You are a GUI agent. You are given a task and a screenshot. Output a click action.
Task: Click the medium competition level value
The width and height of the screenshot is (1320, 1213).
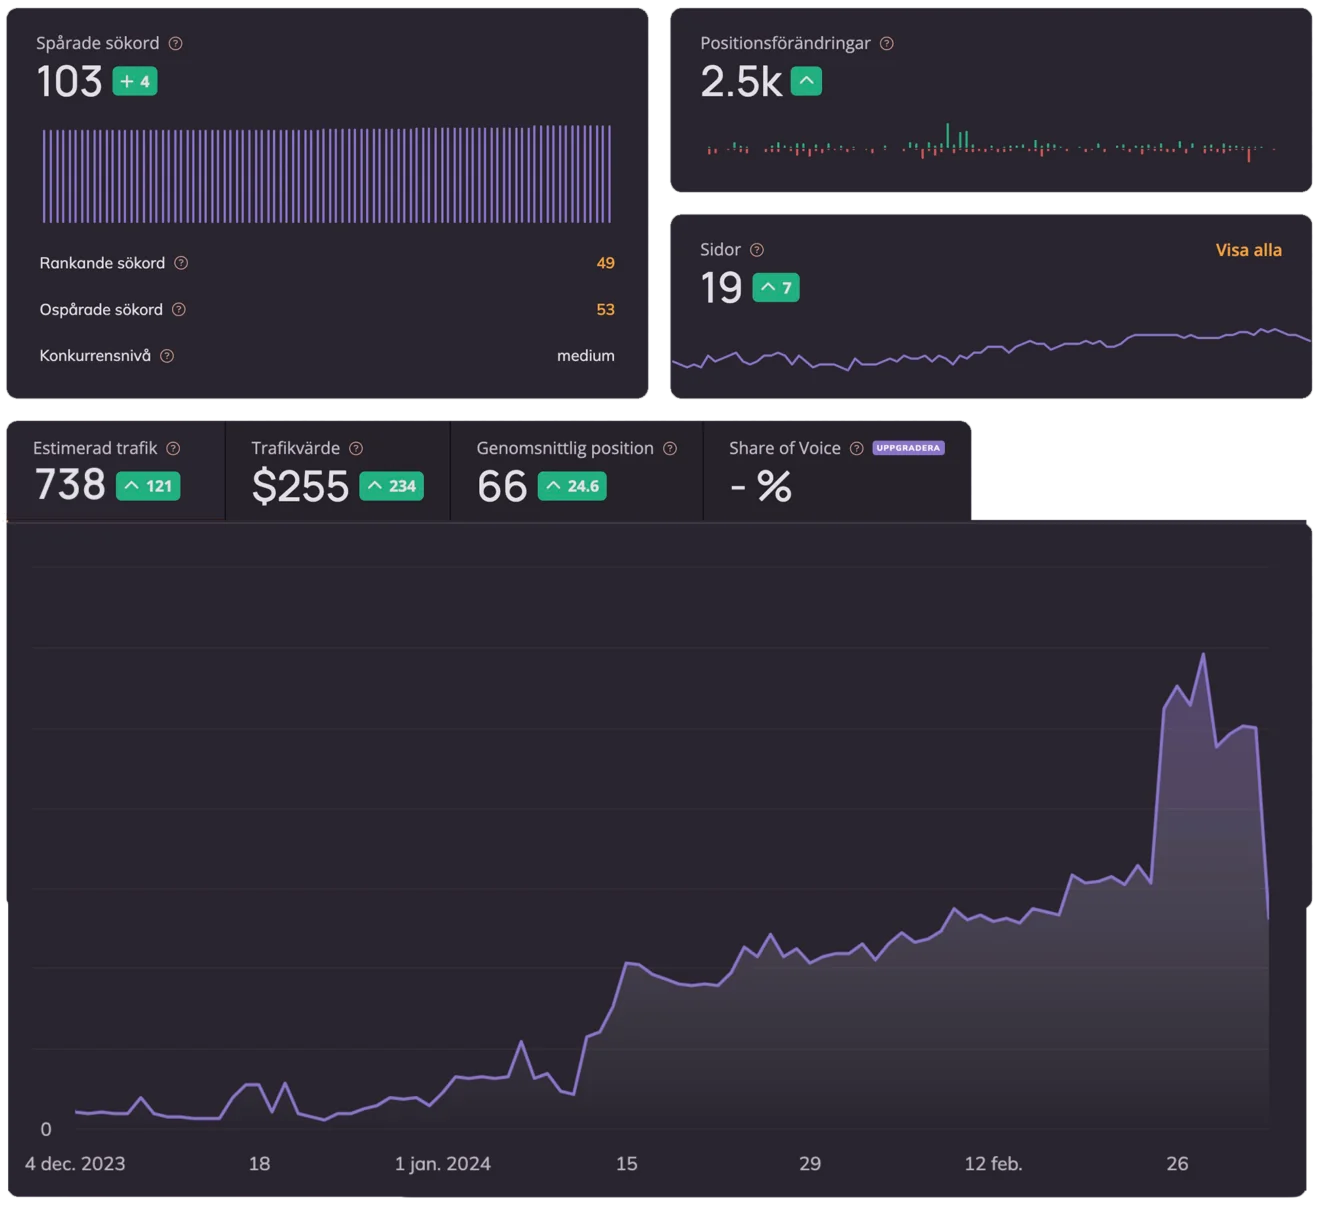pos(586,356)
